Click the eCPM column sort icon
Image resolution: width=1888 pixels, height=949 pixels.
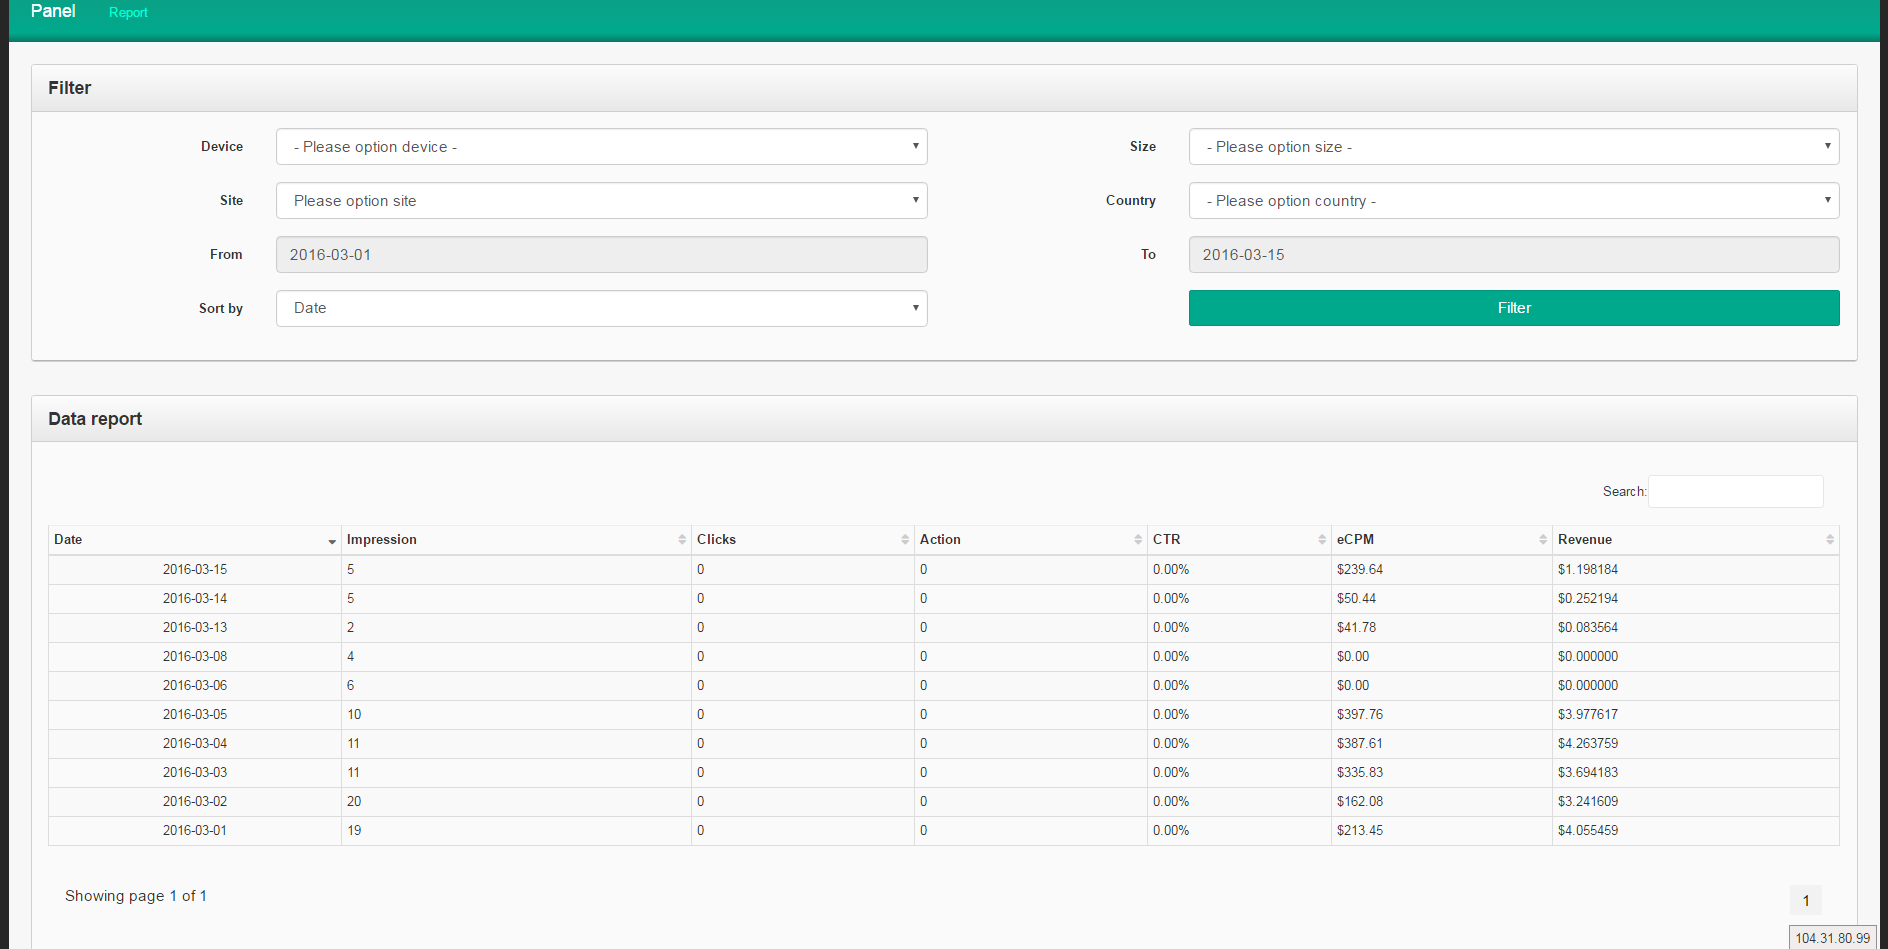coord(1543,540)
